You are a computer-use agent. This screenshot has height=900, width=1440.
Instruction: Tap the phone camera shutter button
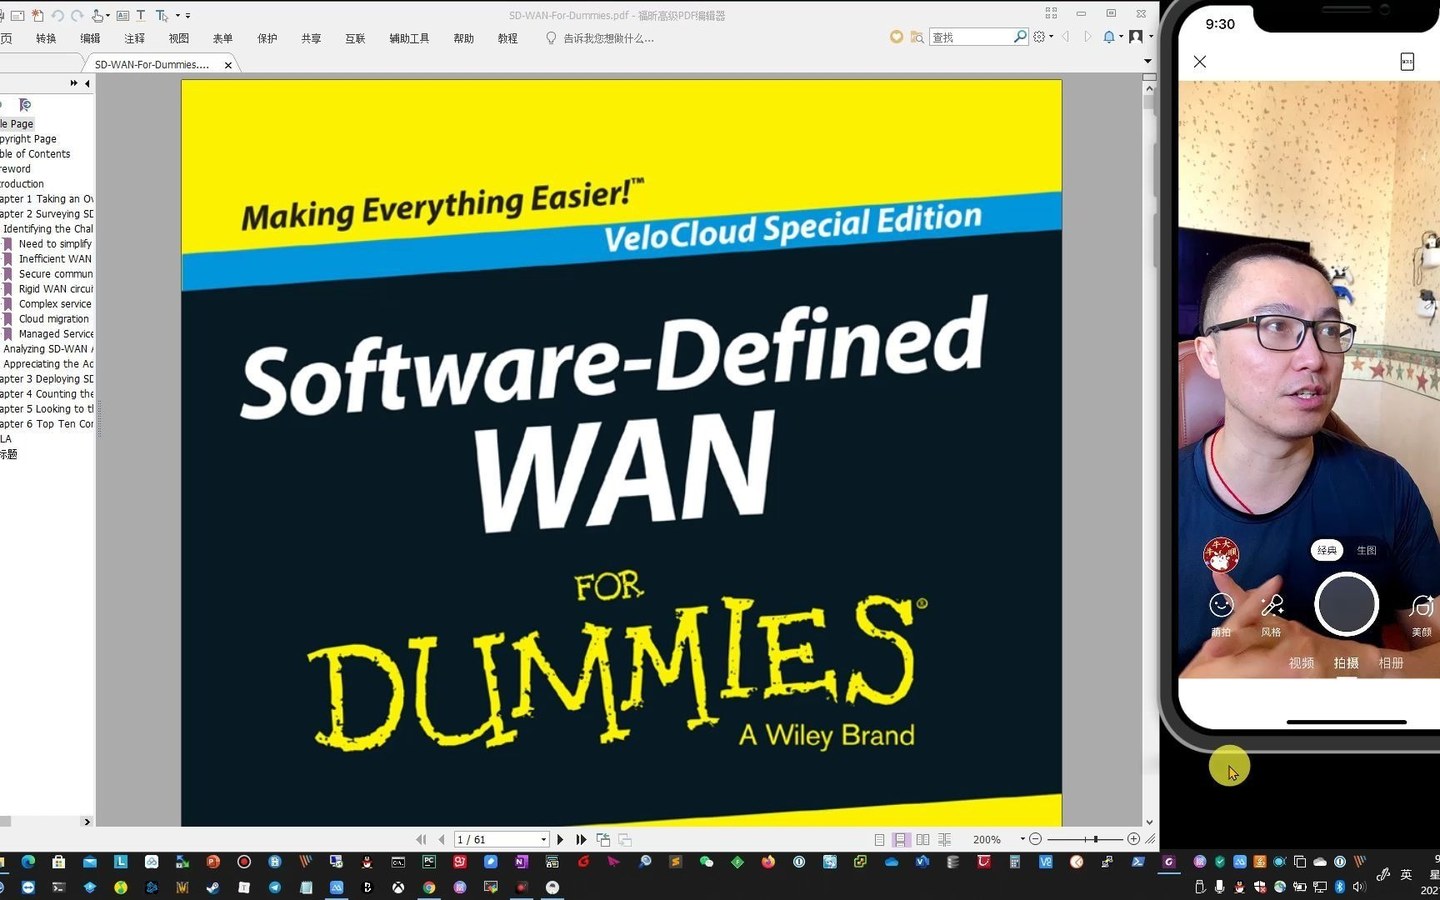(x=1346, y=604)
